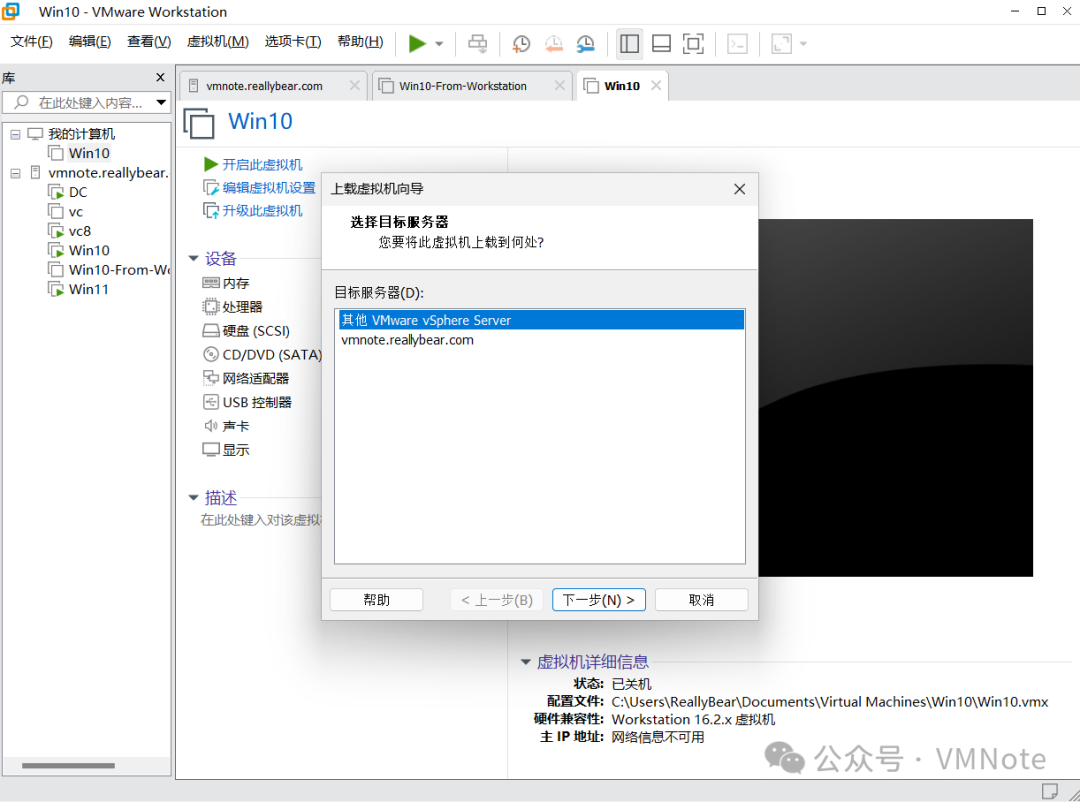Click the 硬盘 (SCSI) device icon

pos(211,331)
